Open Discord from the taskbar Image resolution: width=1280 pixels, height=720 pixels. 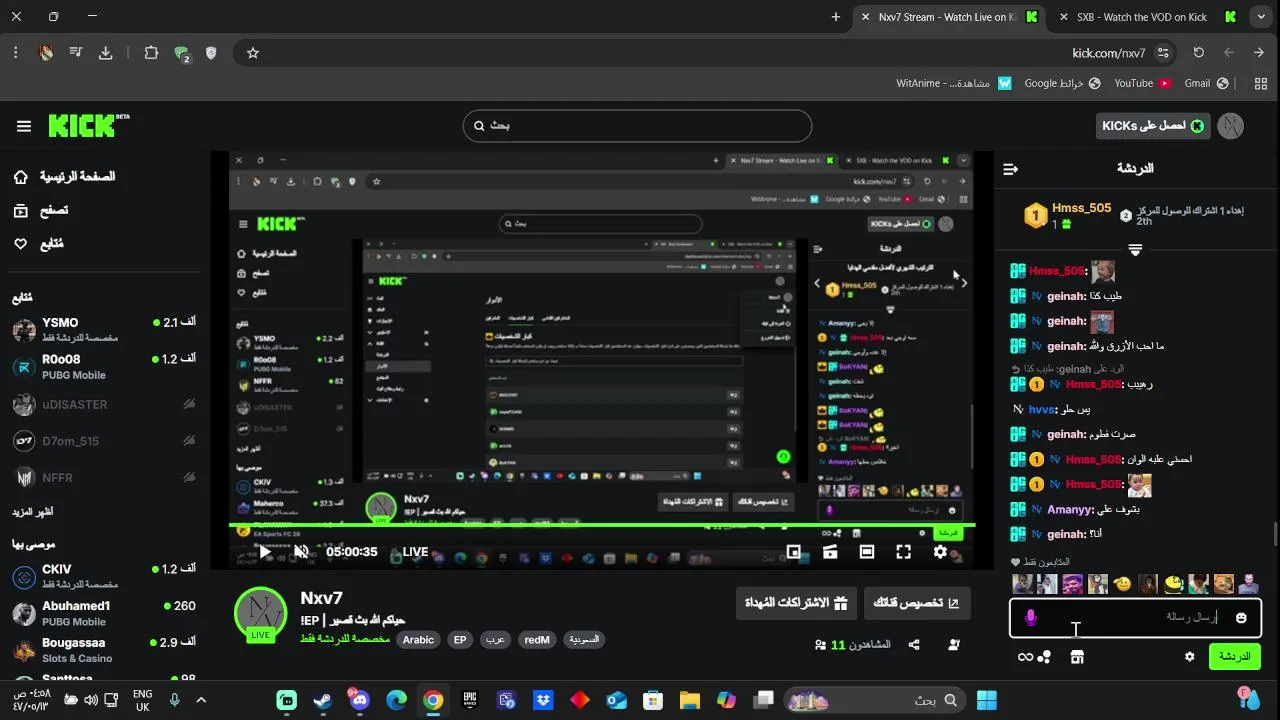click(360, 700)
